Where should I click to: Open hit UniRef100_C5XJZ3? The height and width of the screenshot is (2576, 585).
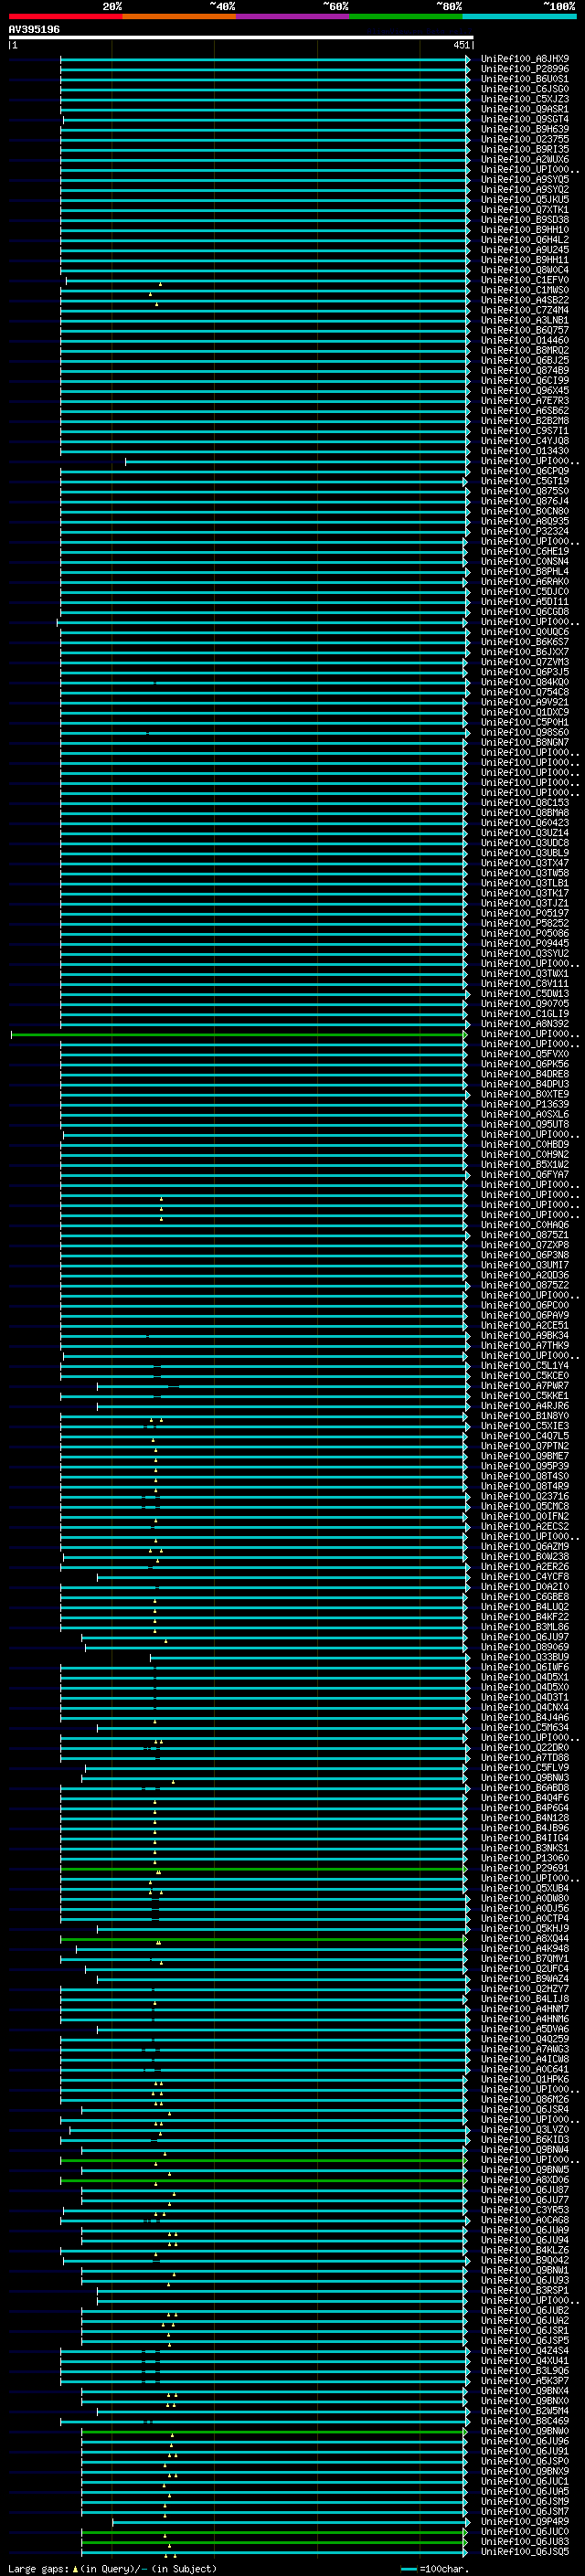tap(524, 99)
